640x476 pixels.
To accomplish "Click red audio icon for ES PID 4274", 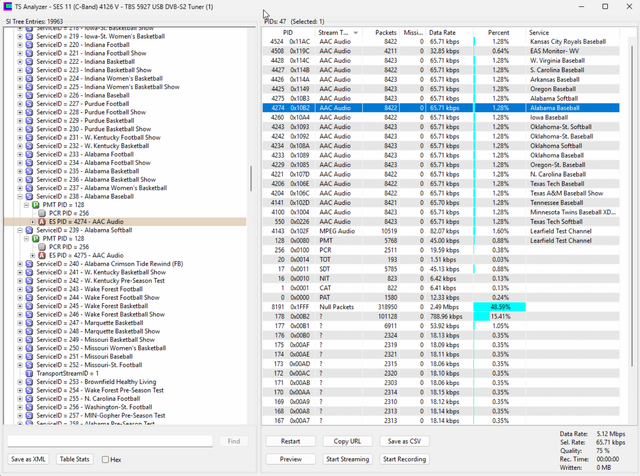I will (42, 222).
